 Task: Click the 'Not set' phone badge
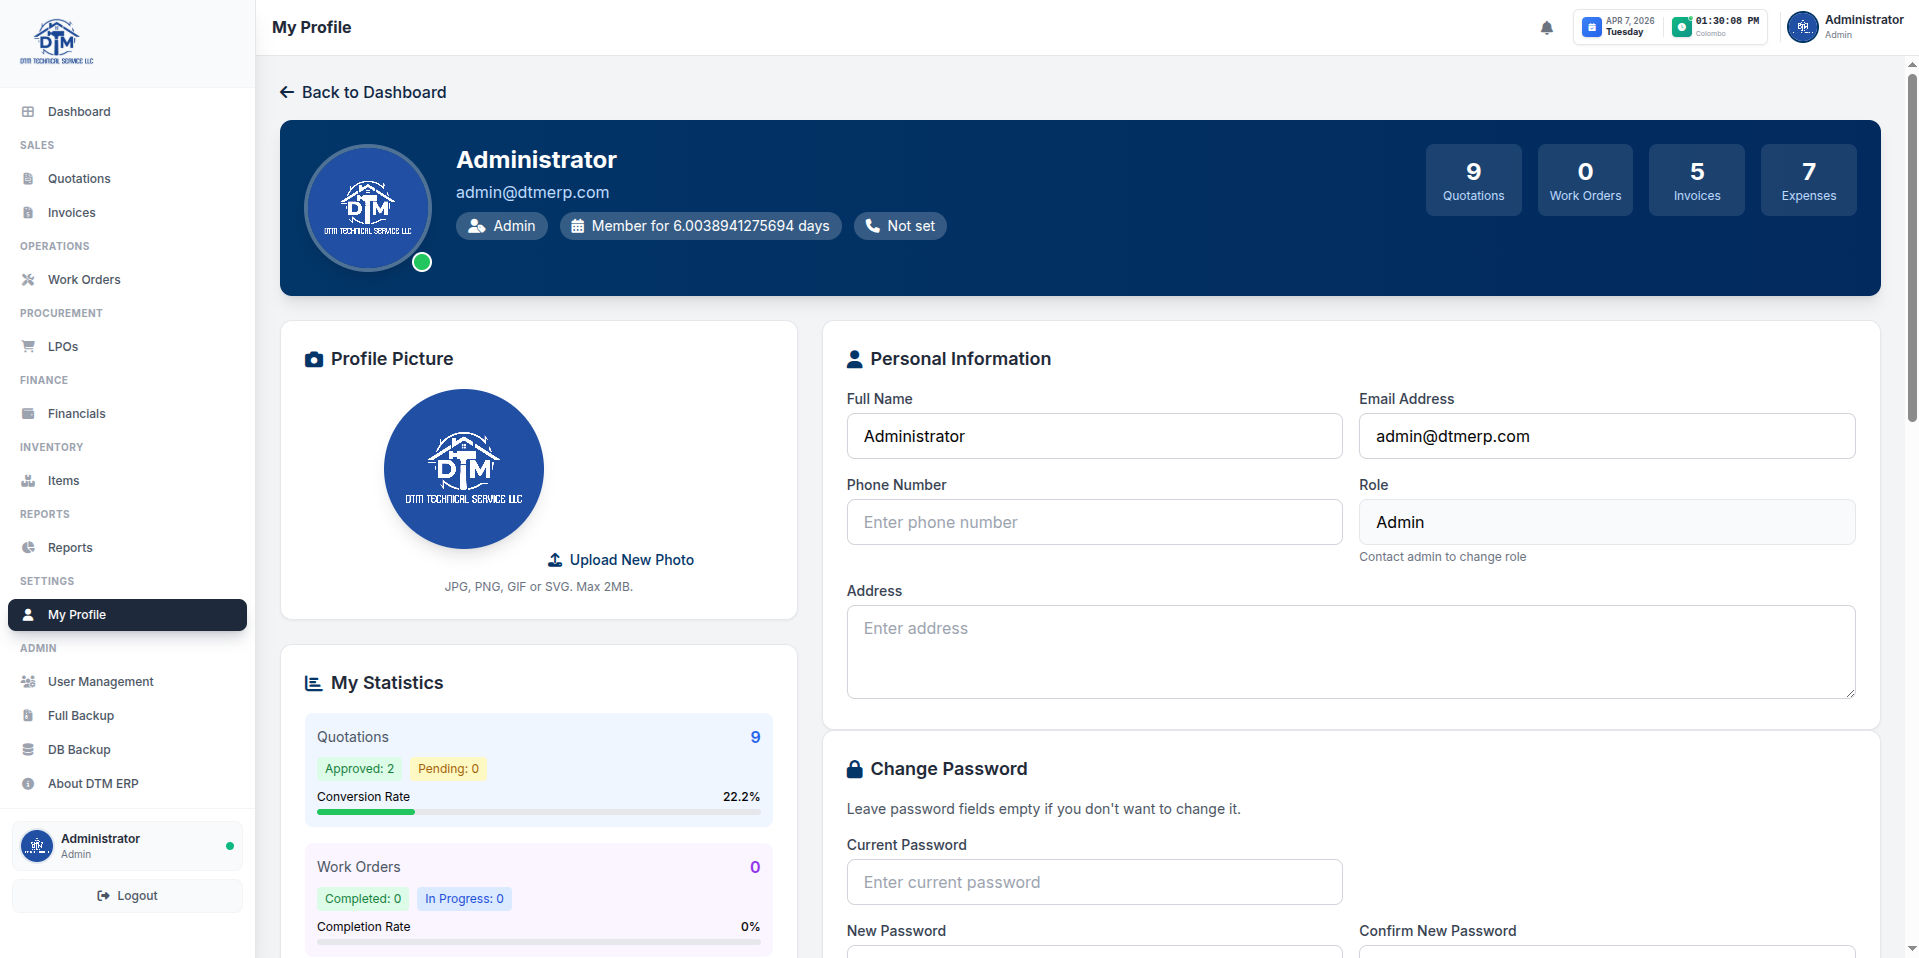(900, 226)
